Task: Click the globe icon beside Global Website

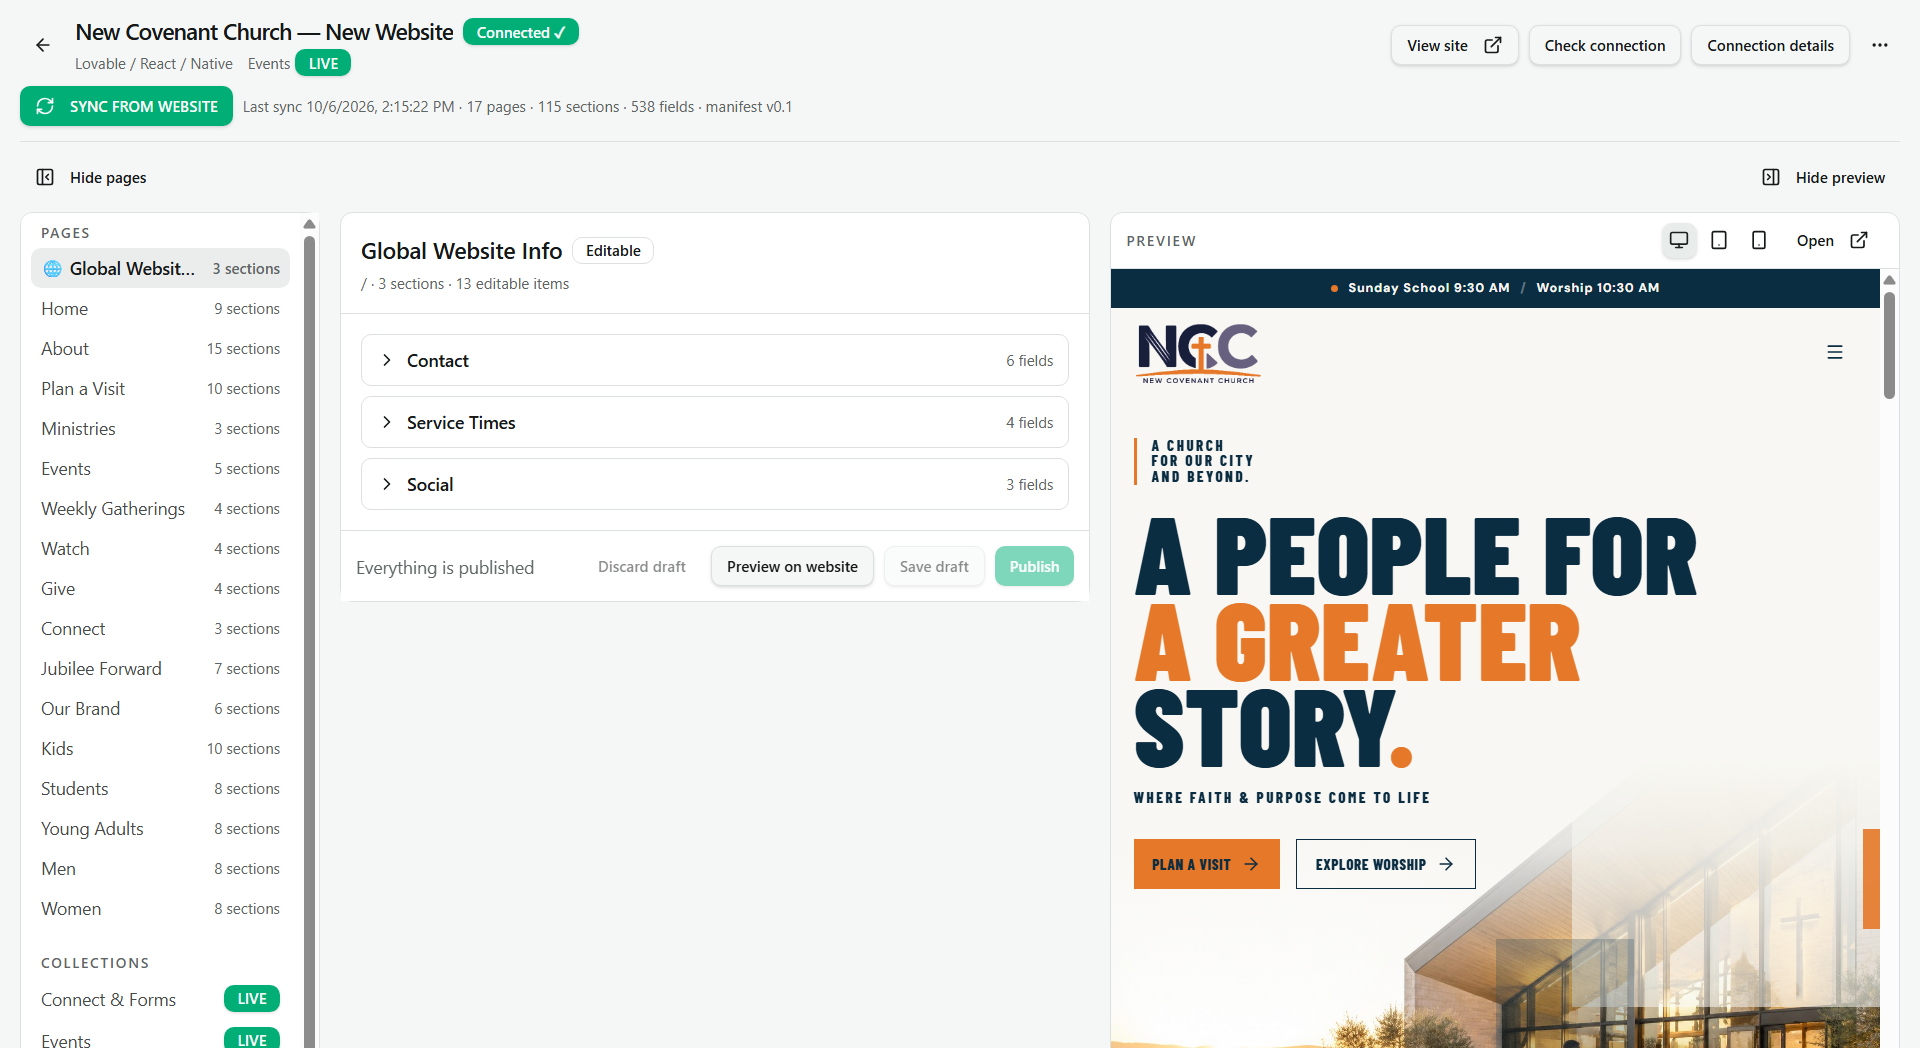Action: tap(53, 269)
